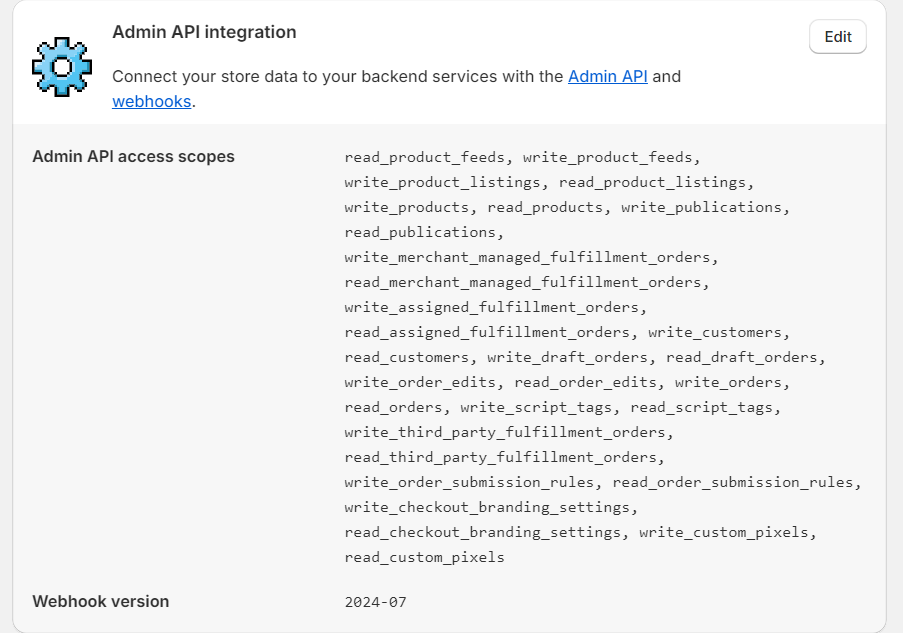
Task: Click the write_customers scope text
Action: click(715, 332)
